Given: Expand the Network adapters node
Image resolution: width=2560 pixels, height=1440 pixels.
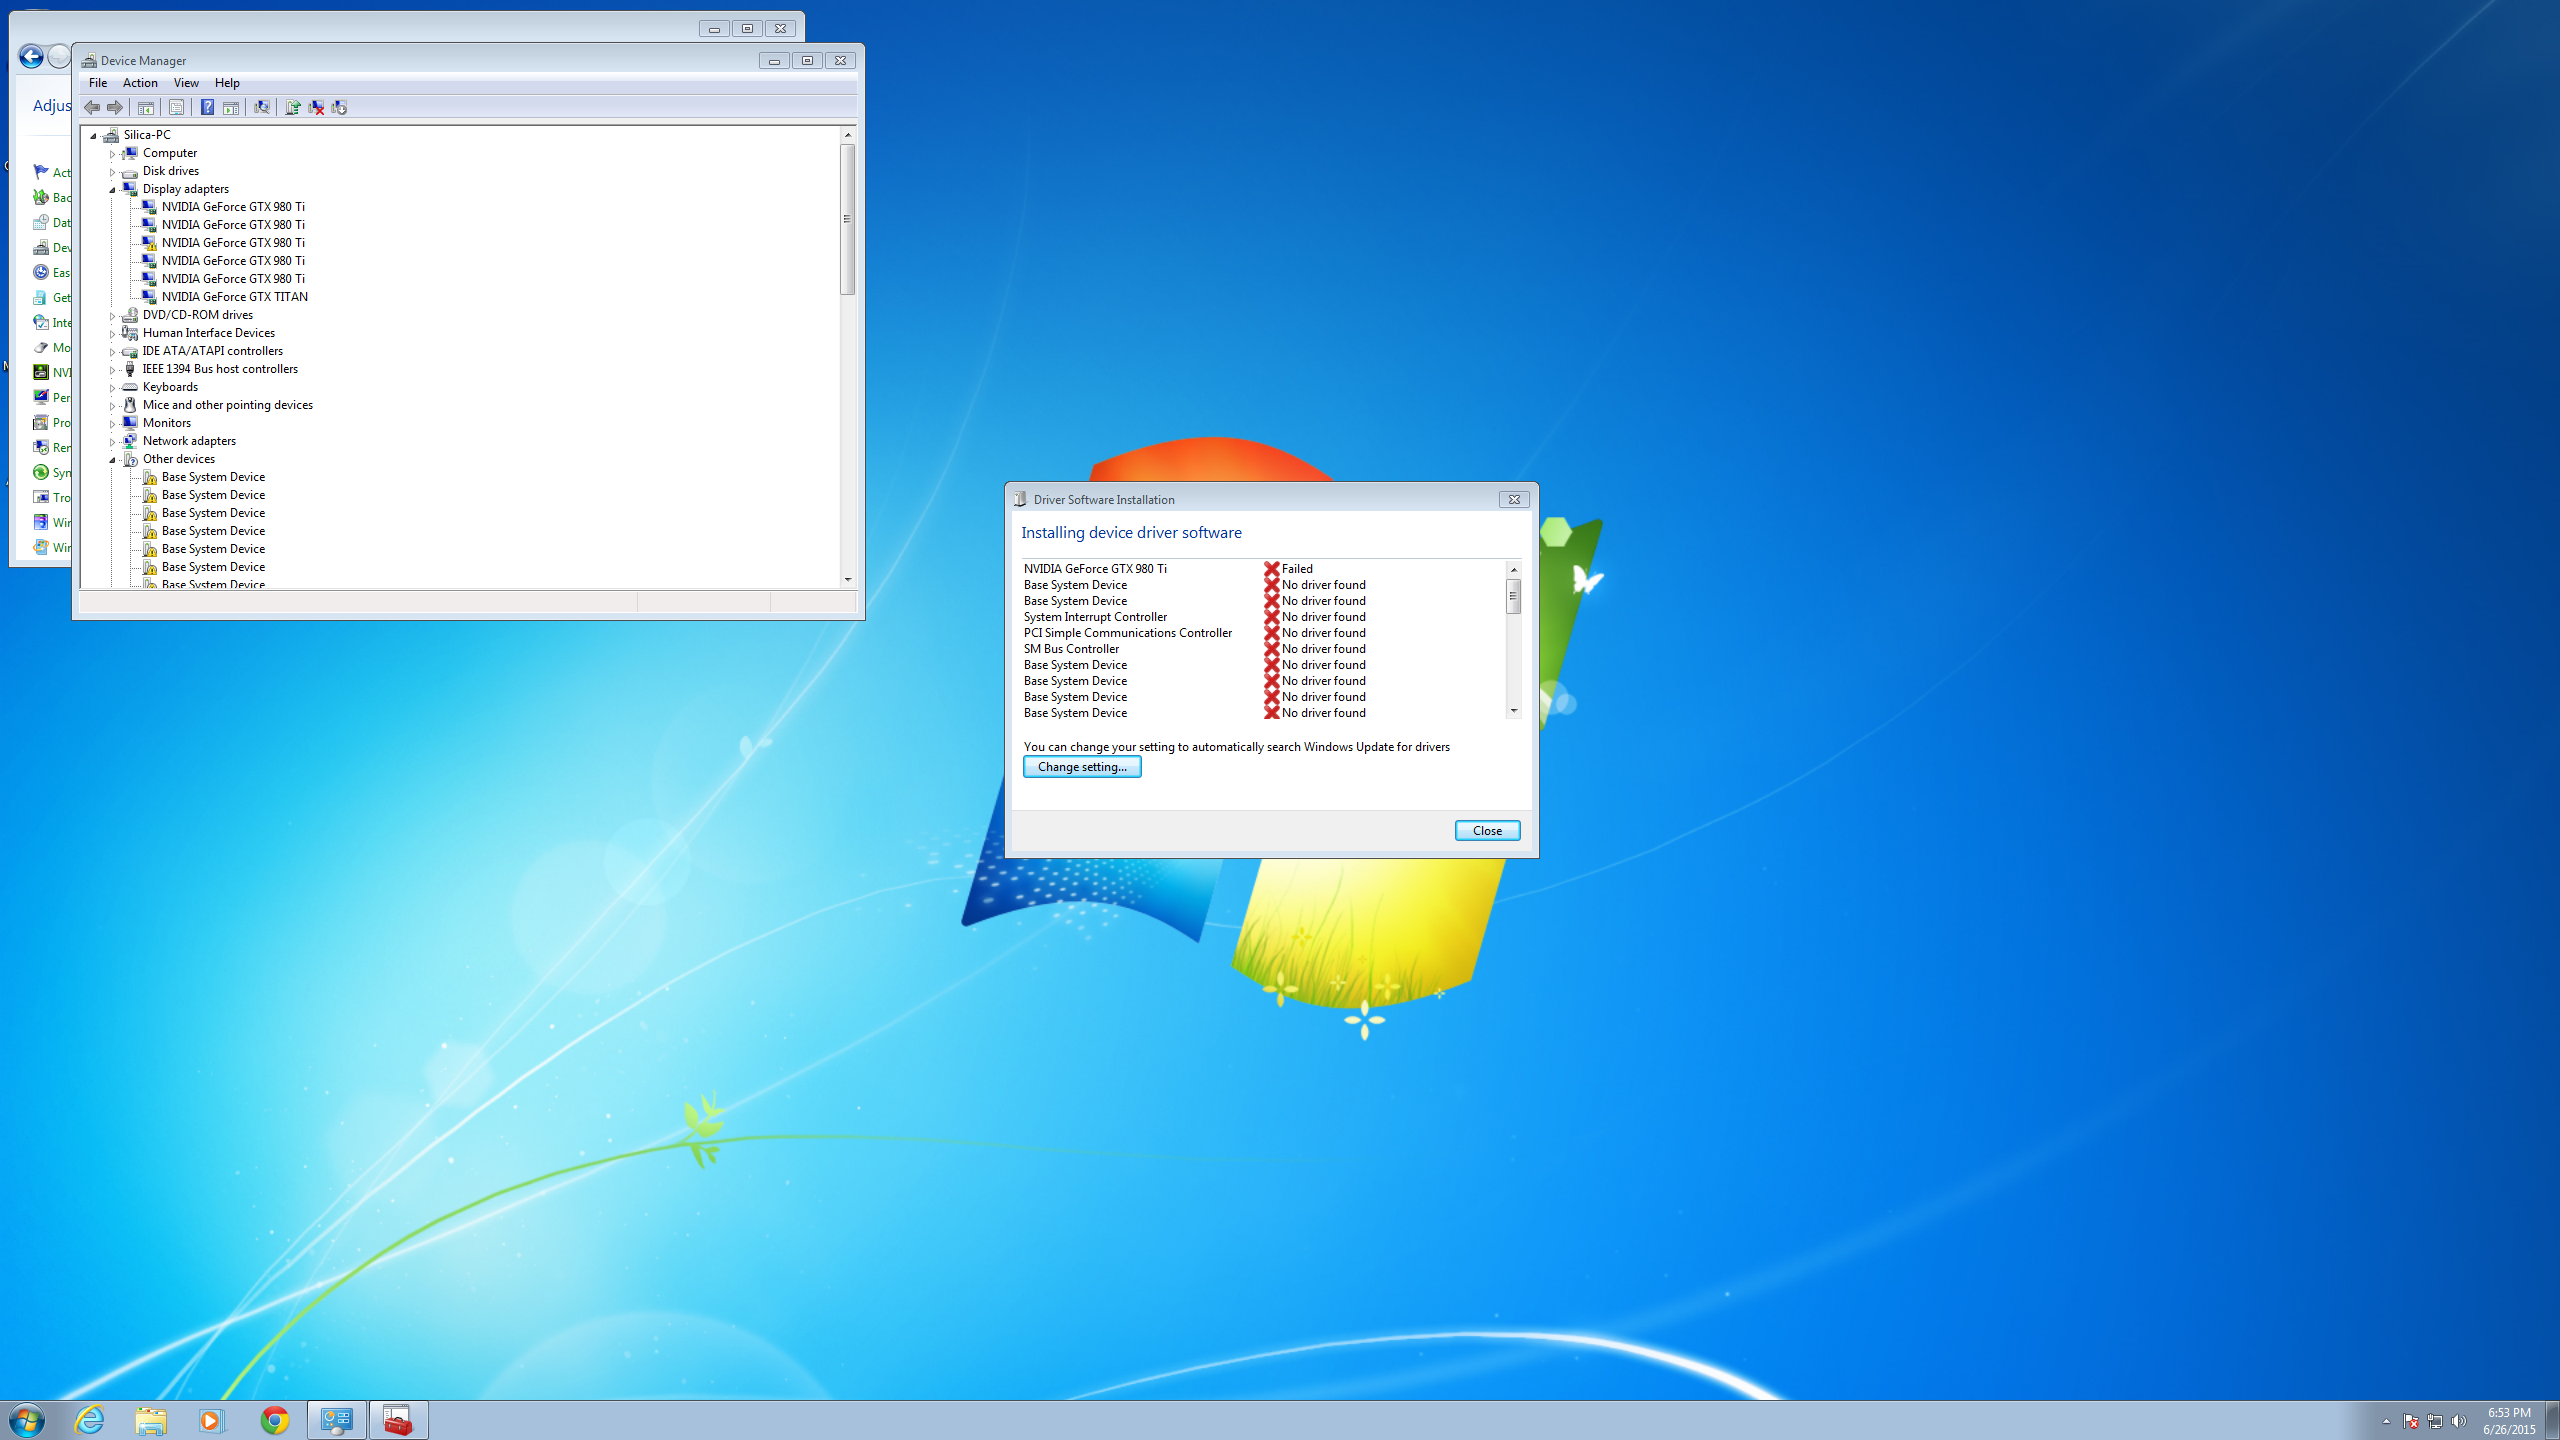Looking at the screenshot, I should coord(112,441).
